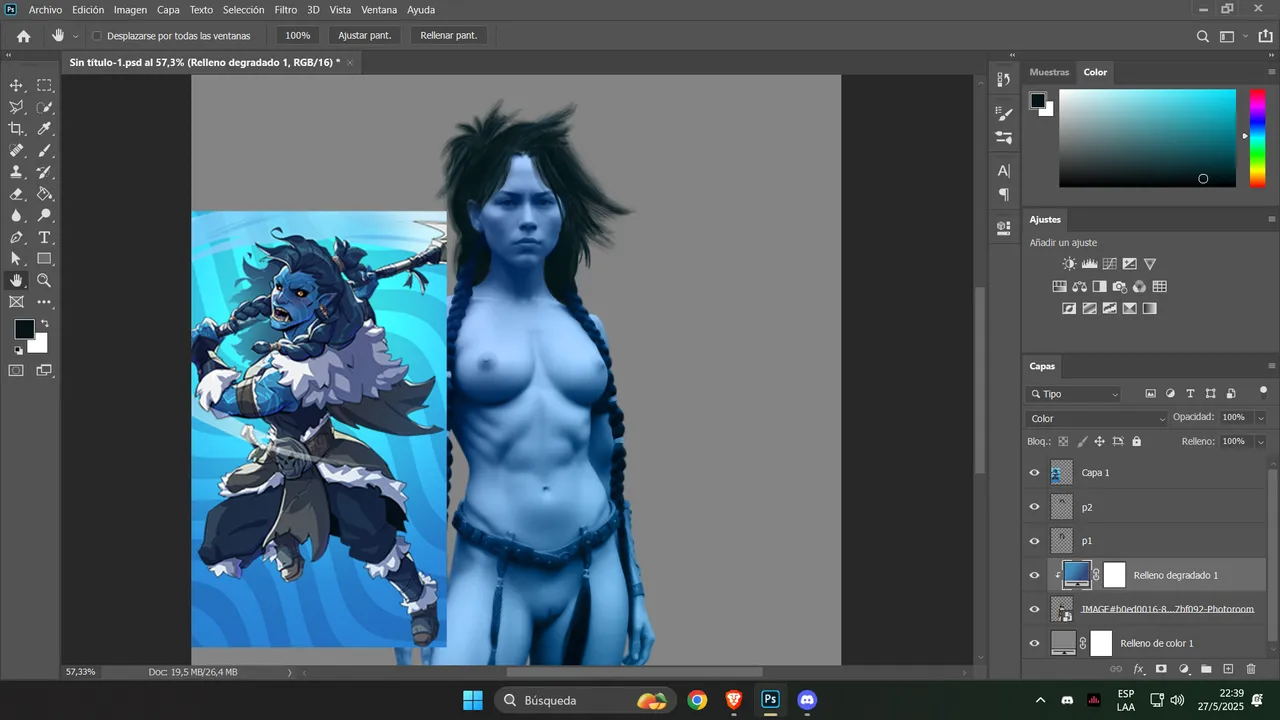Viewport: 1280px width, 720px height.
Task: Toggle lock transparent pixels
Action: tap(1063, 441)
